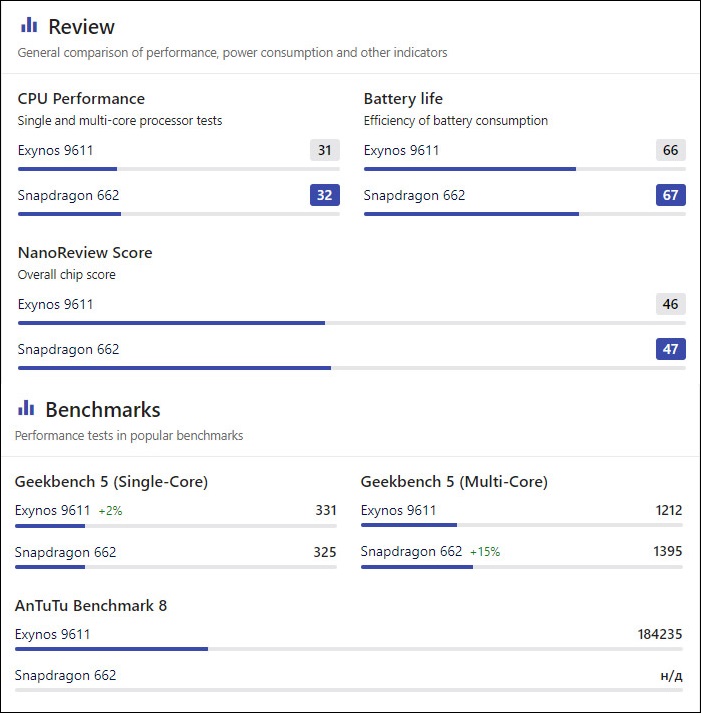Viewport: 701px width, 713px height.
Task: Click the Battery life score badge 66
Action: pos(670,151)
